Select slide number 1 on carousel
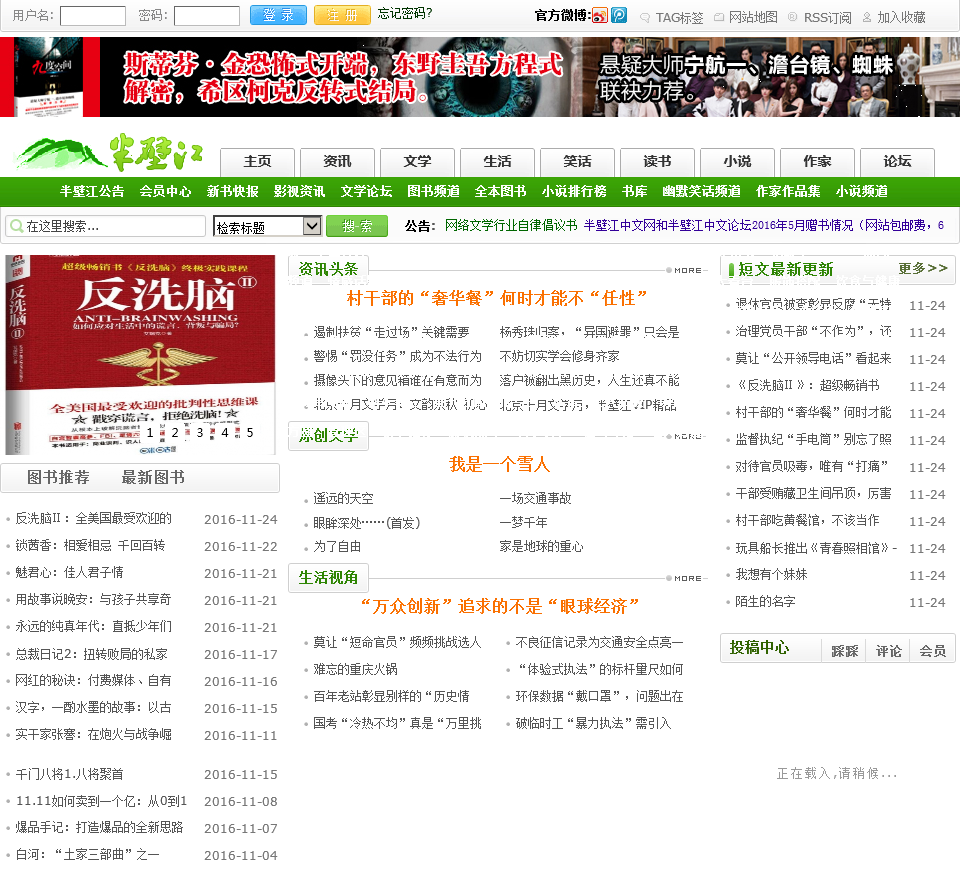 (150, 433)
